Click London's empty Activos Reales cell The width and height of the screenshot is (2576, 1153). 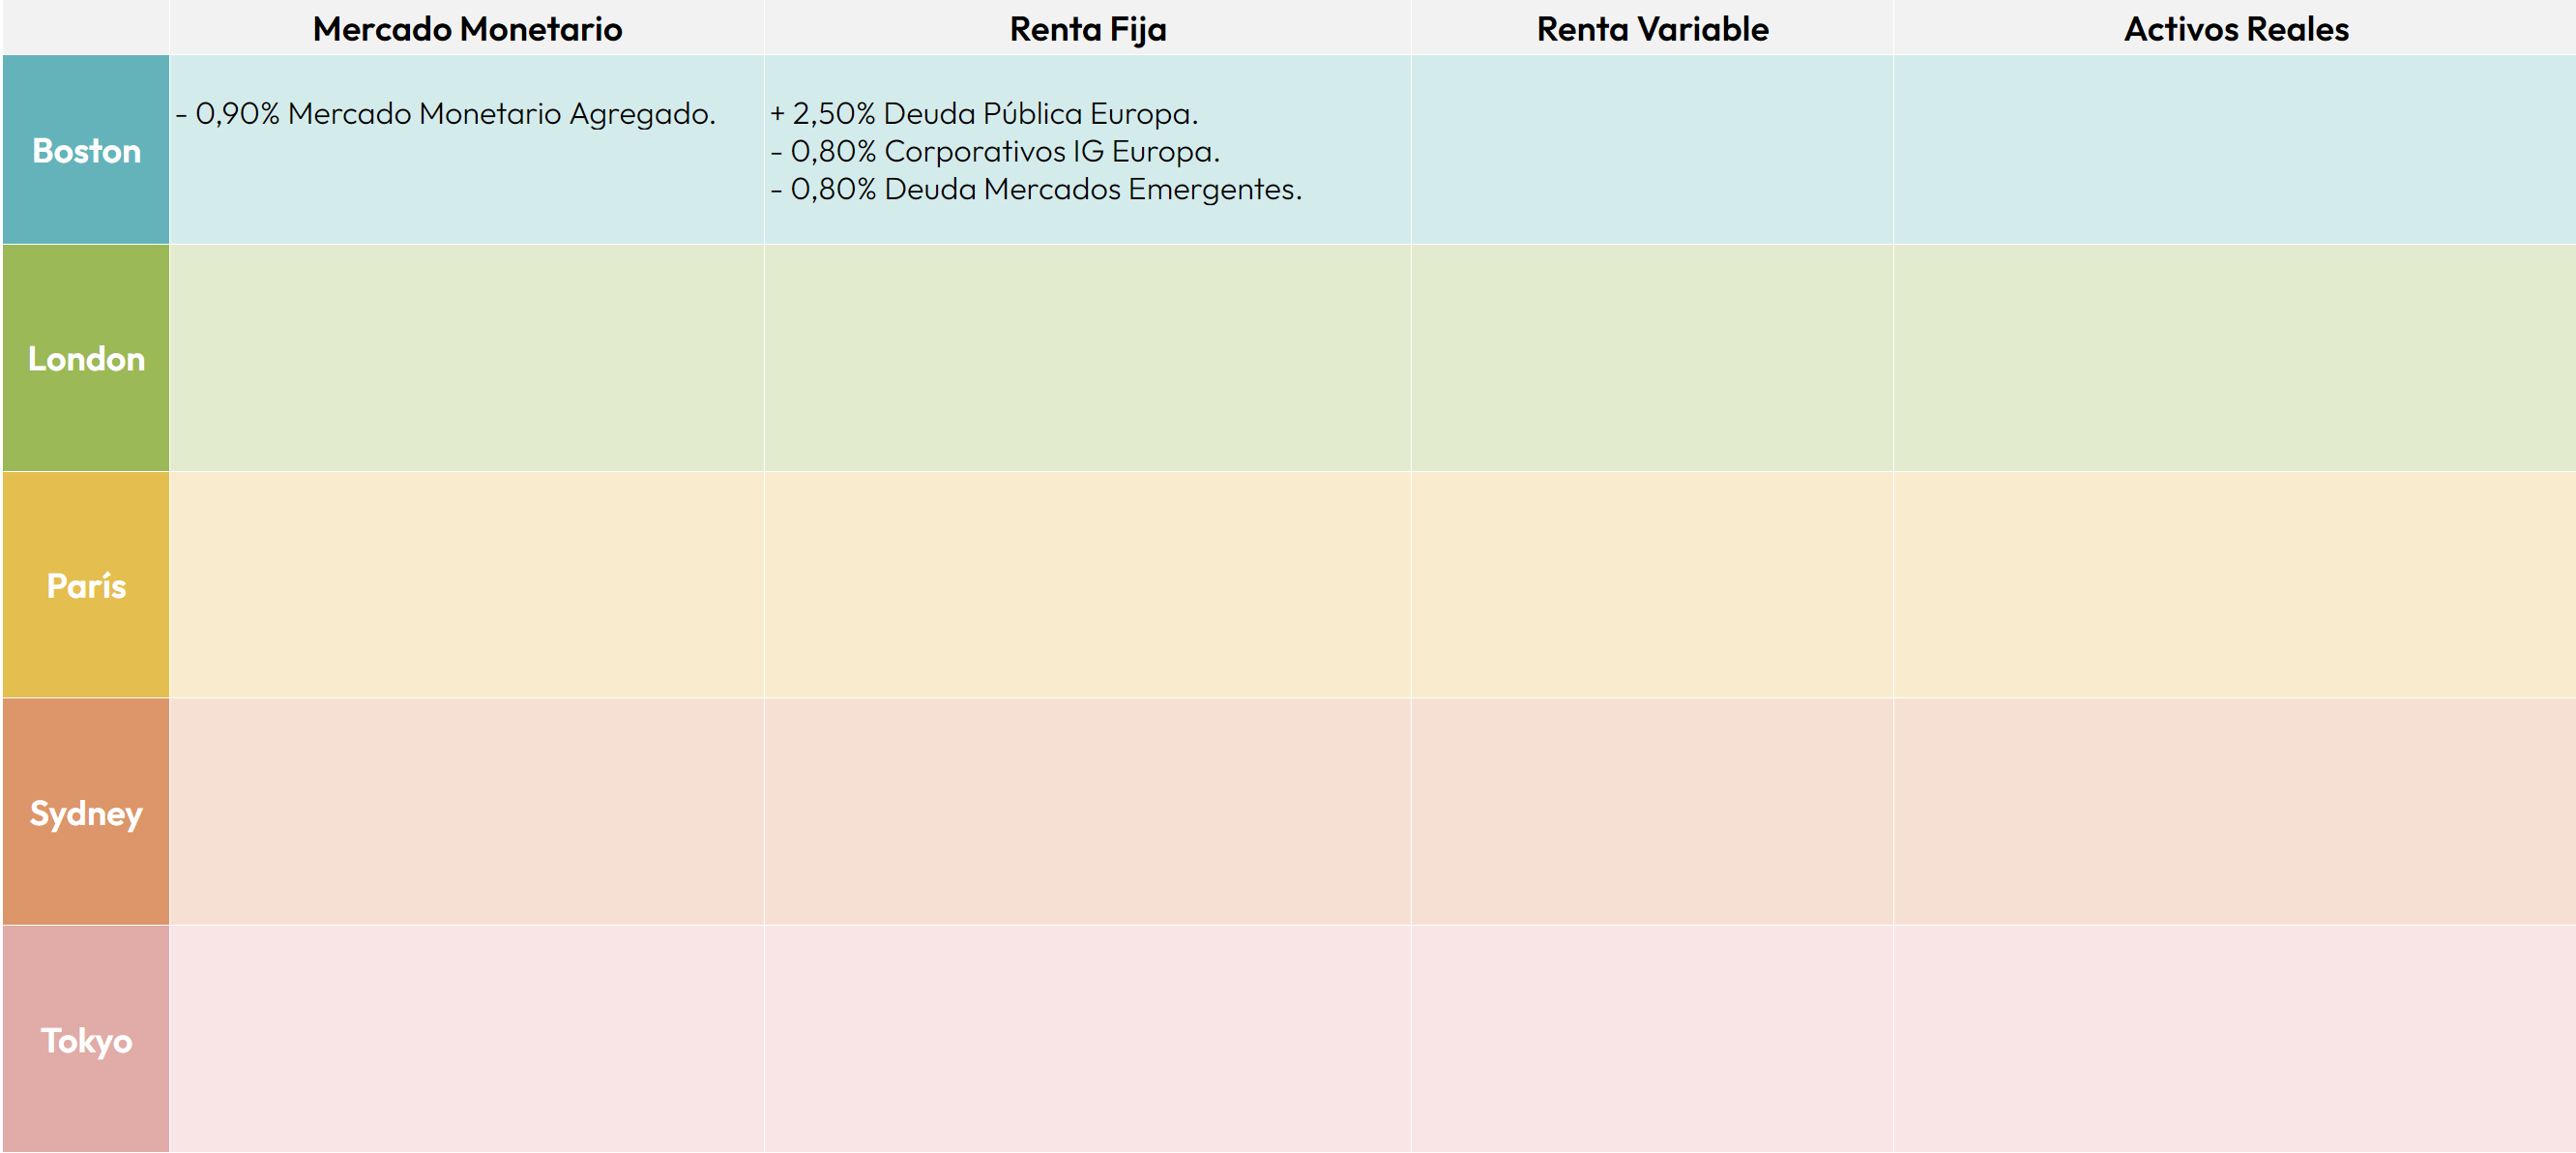click(x=2235, y=359)
